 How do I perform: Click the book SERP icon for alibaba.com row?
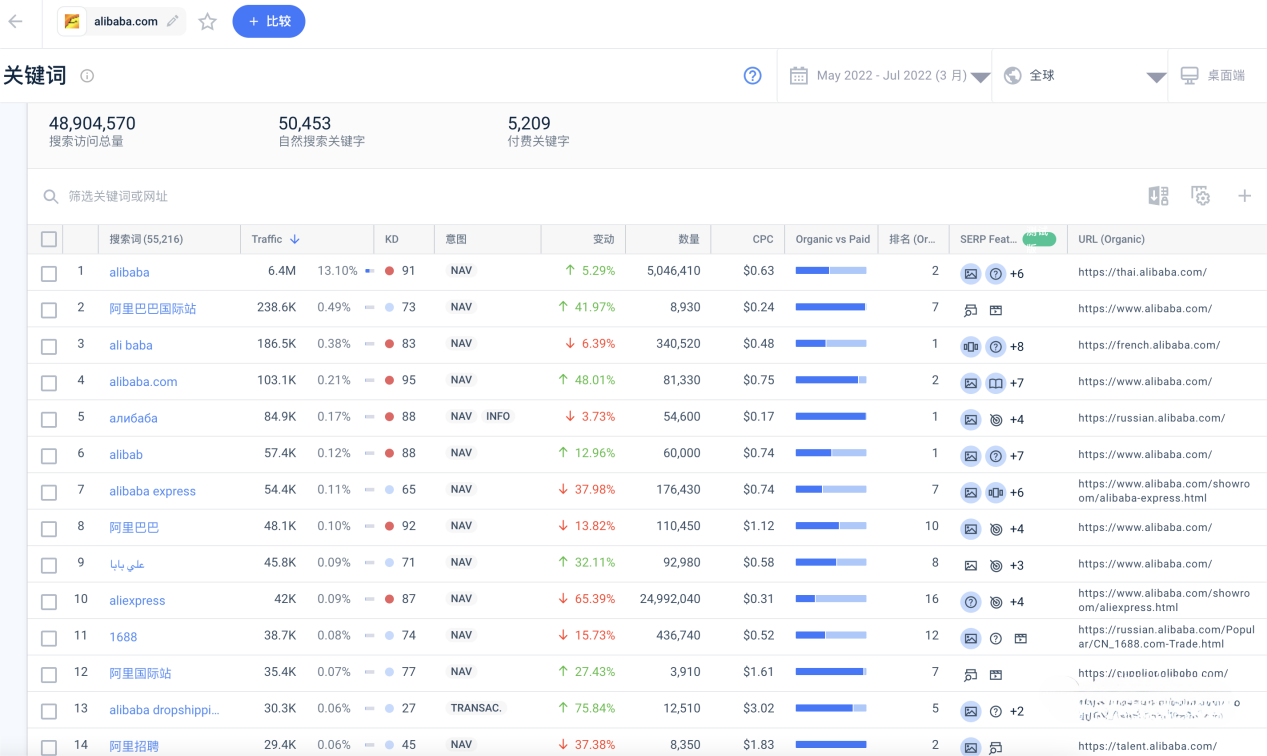click(x=996, y=383)
